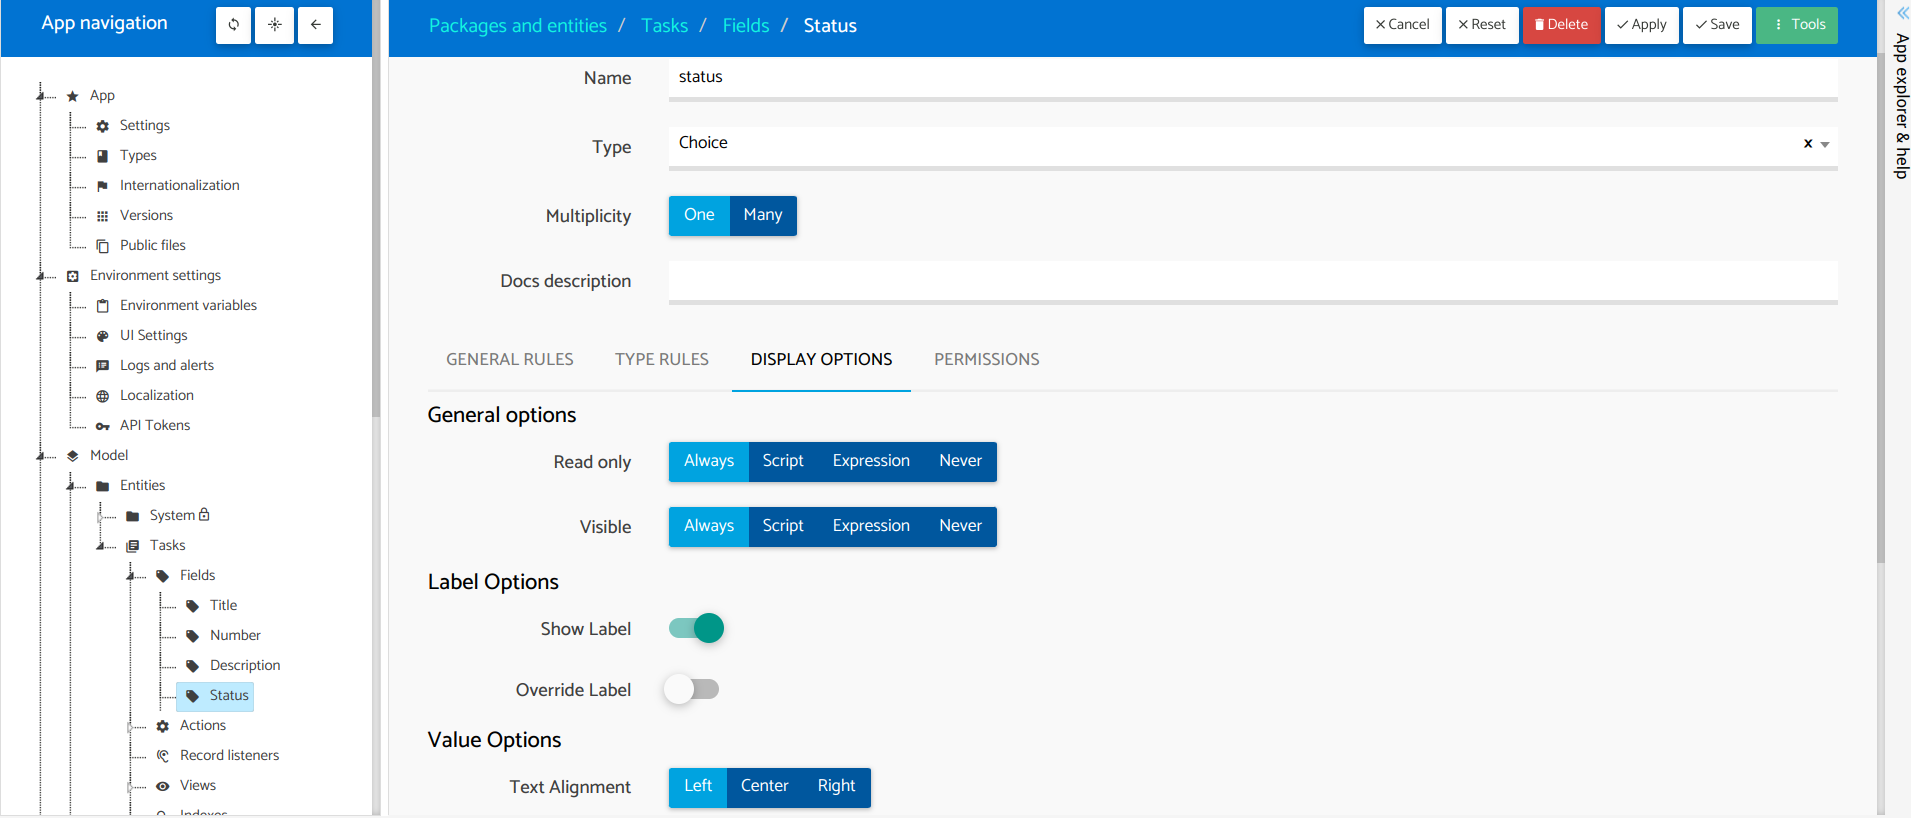Click the palette icon beside UI Settings
The width and height of the screenshot is (1911, 818).
click(x=103, y=336)
